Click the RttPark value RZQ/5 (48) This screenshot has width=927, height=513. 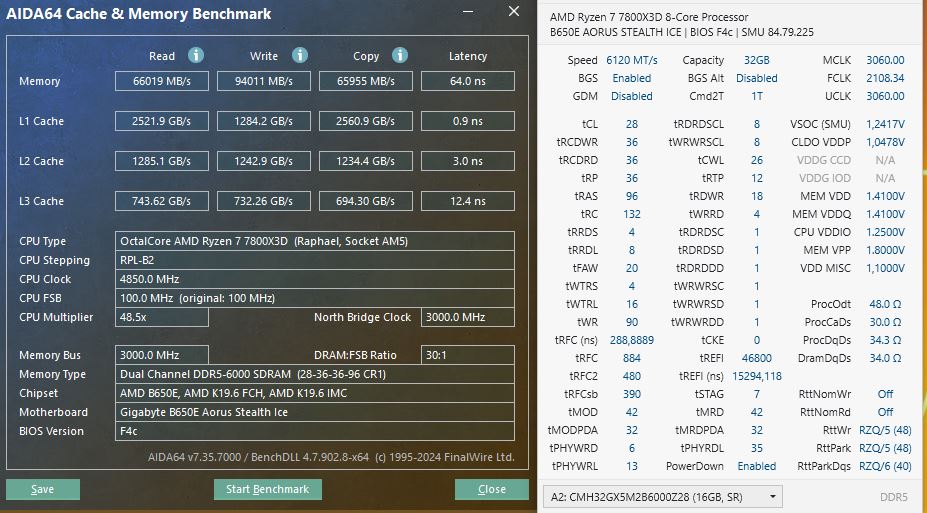pyautogui.click(x=885, y=448)
